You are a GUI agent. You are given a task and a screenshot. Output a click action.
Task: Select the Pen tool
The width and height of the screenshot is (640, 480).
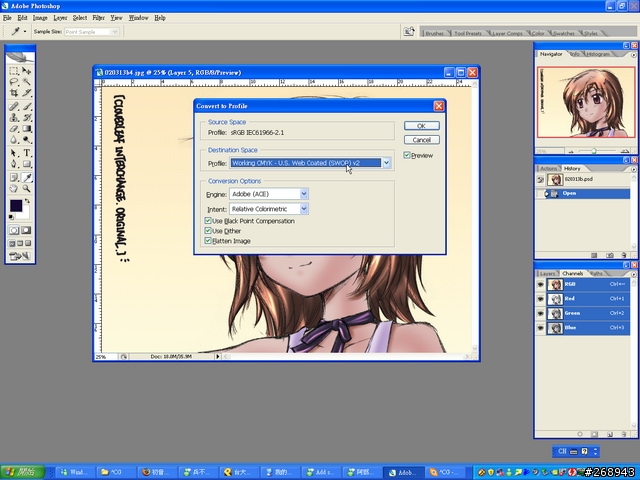pyautogui.click(x=14, y=164)
